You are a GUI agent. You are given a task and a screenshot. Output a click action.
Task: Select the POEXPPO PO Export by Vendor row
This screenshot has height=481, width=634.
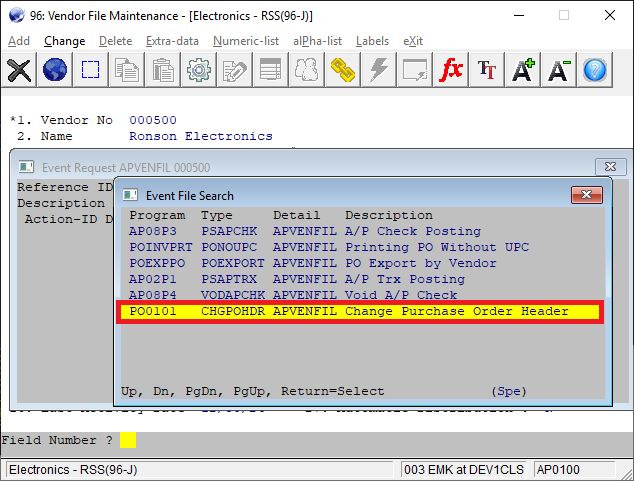pos(348,263)
